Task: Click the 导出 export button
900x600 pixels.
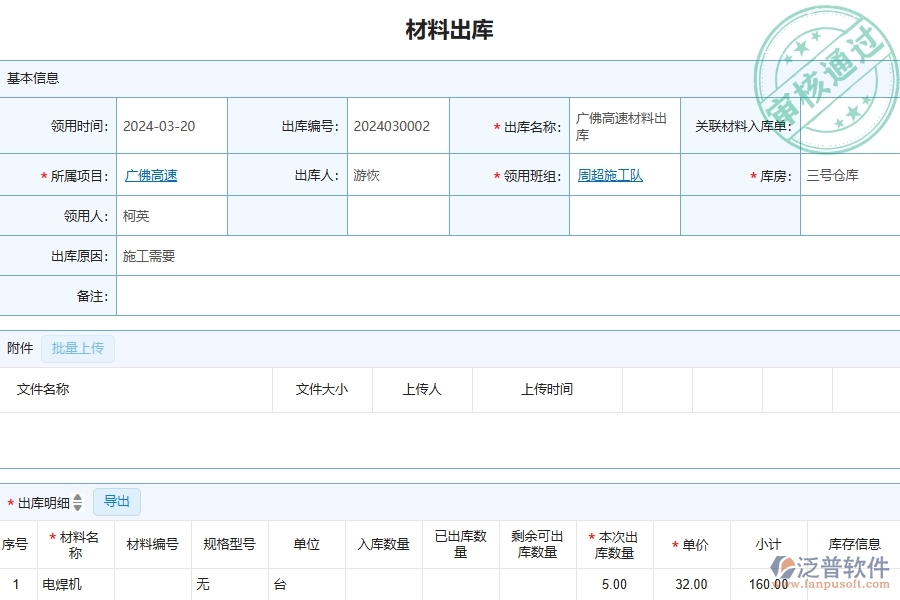Action: tap(116, 501)
